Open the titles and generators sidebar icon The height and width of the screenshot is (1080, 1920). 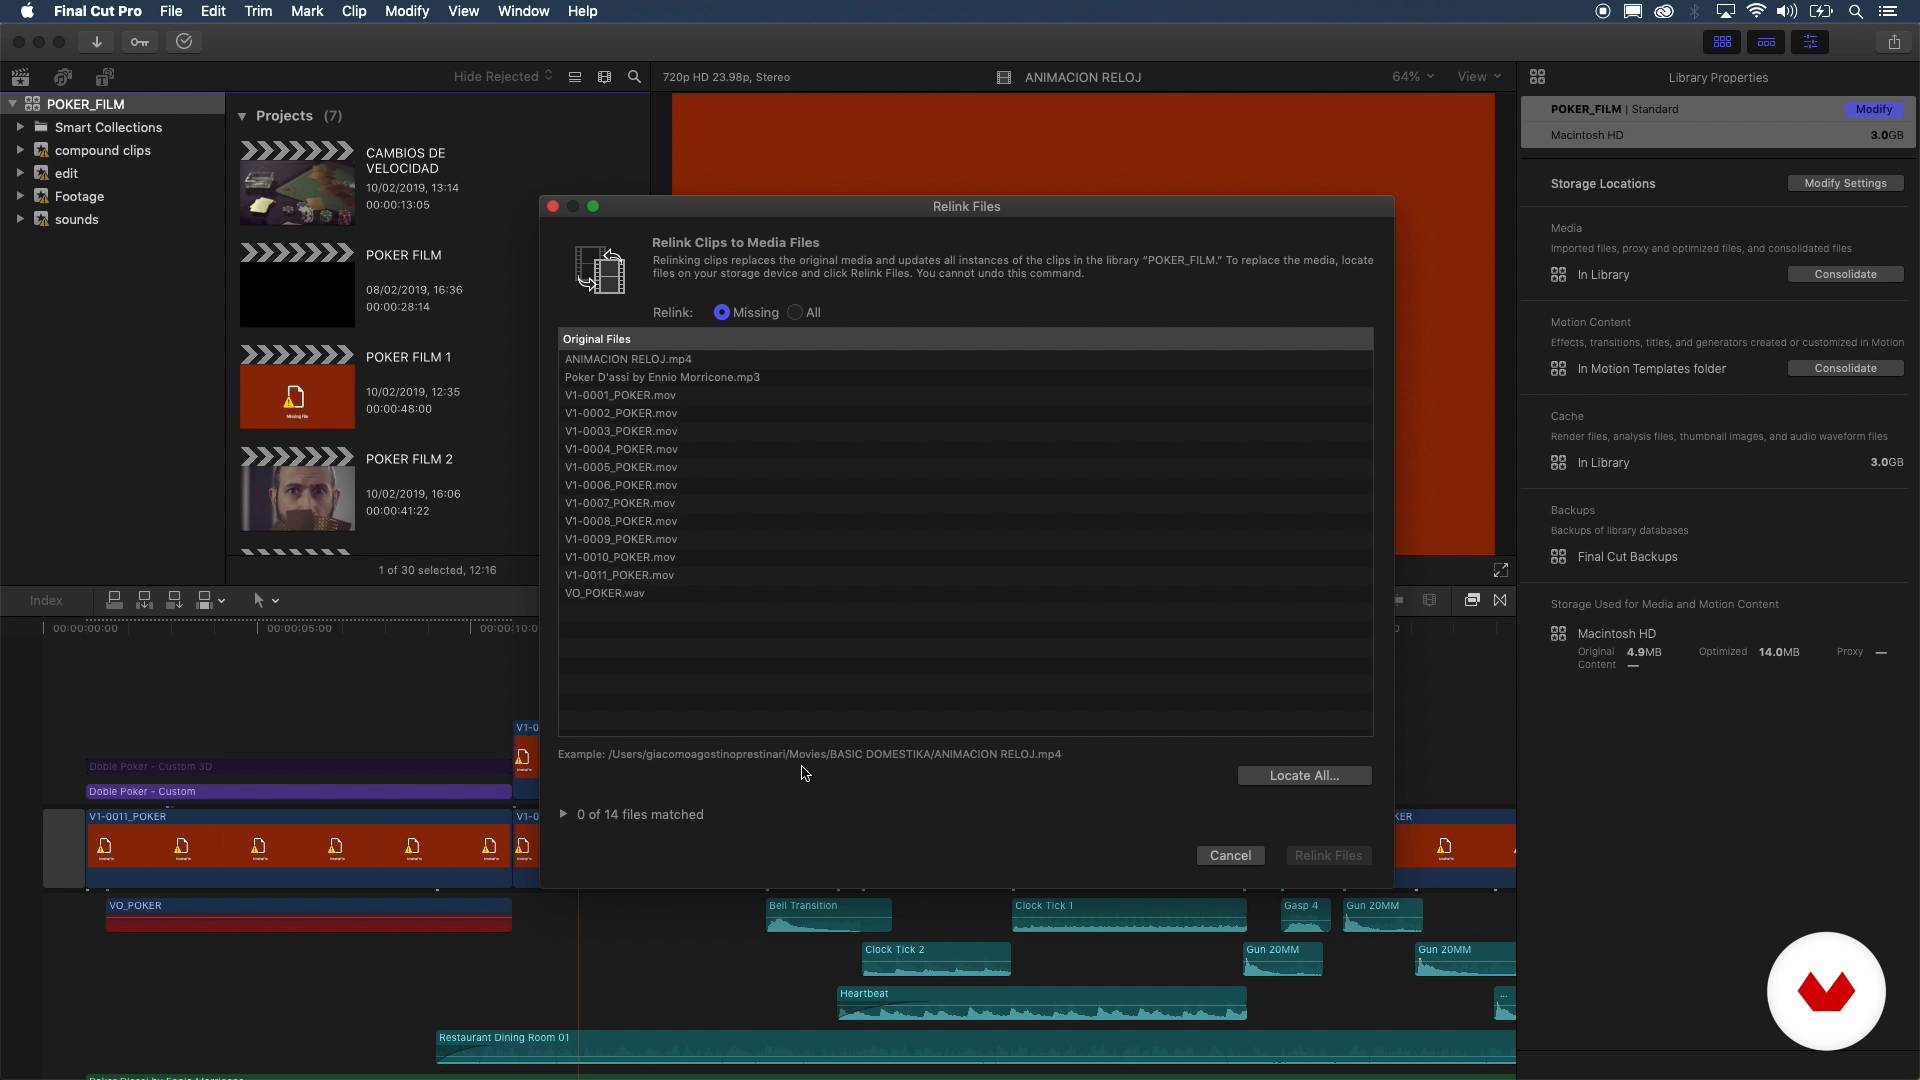[x=105, y=77]
